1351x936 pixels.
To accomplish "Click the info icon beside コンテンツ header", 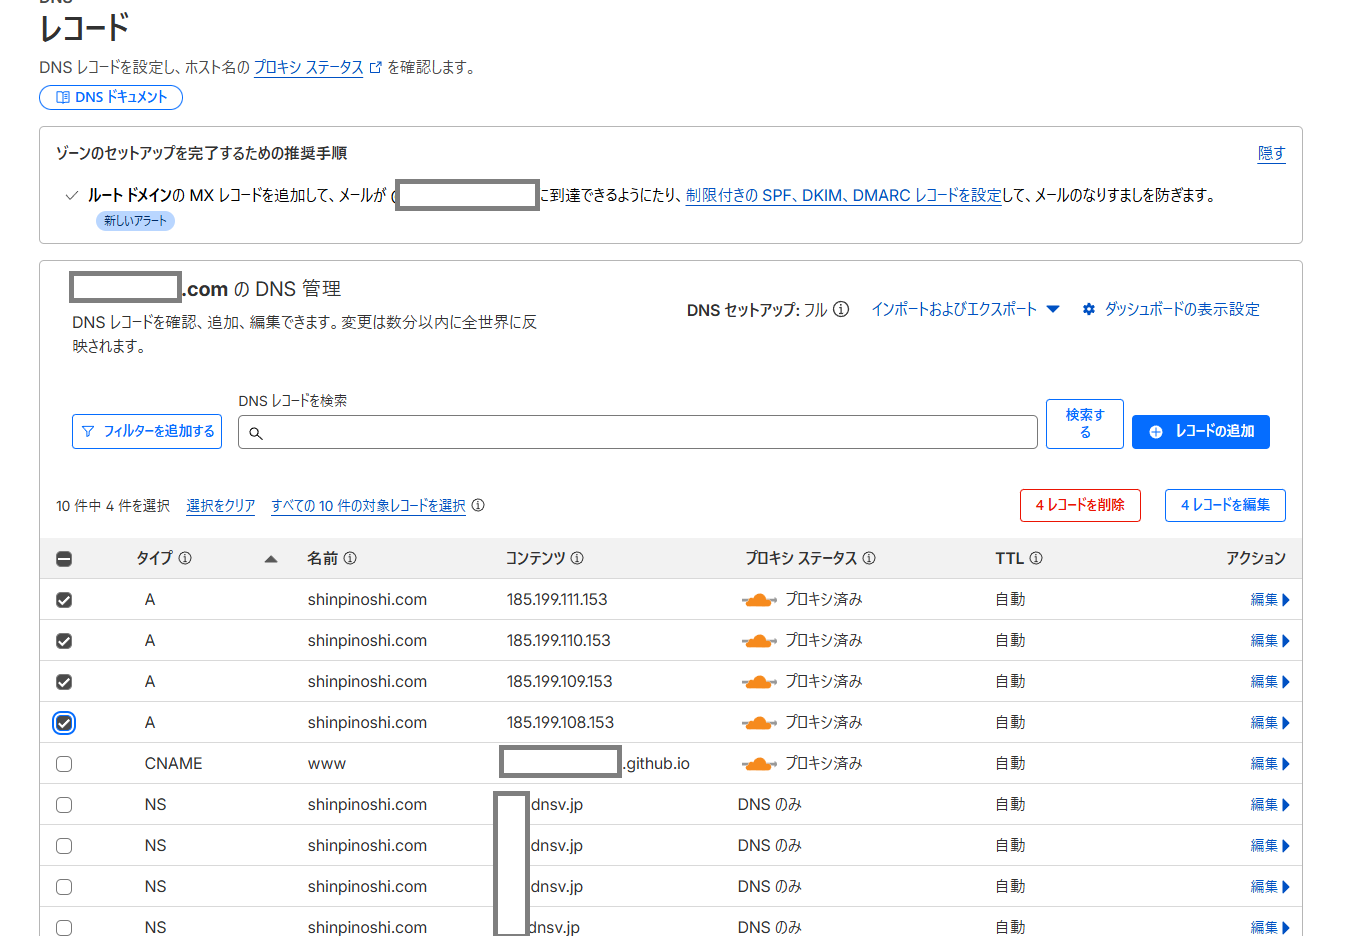I will tap(577, 558).
